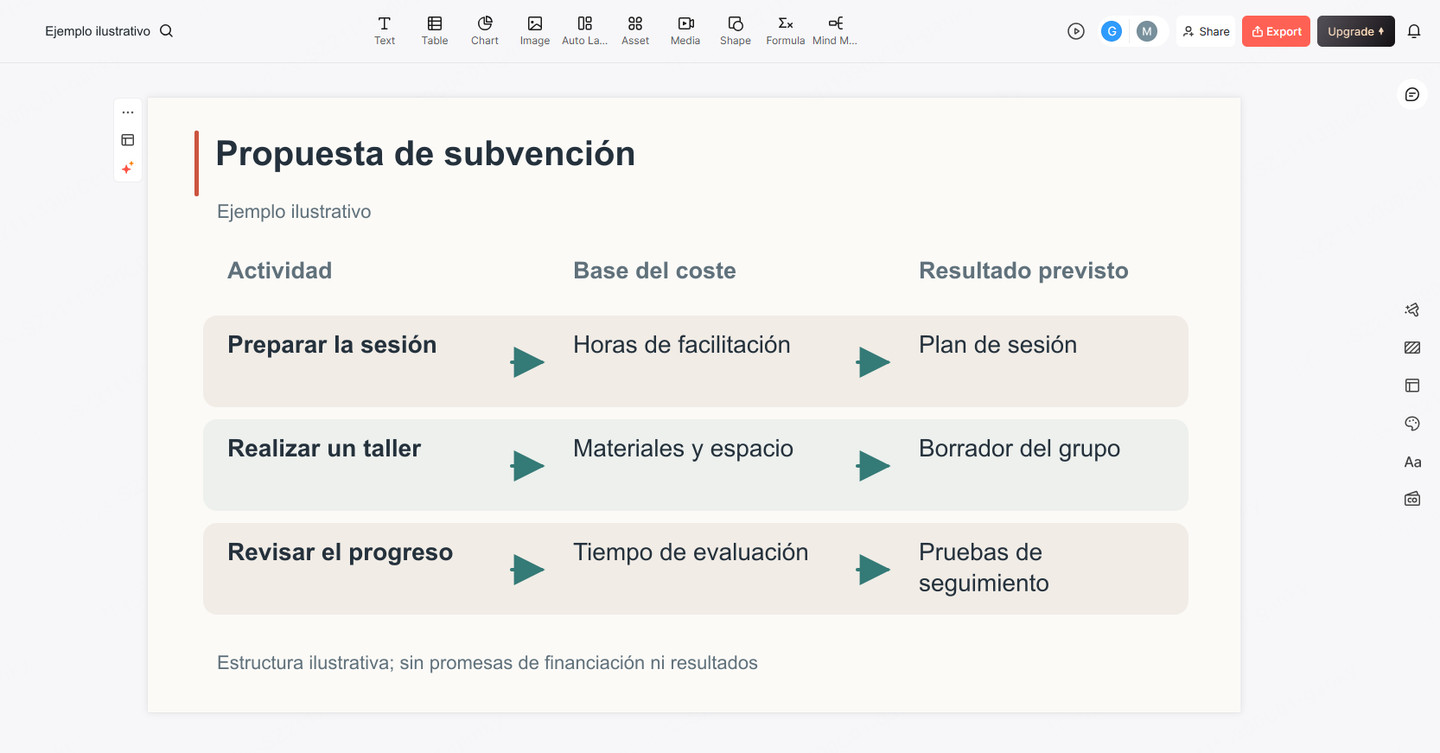Select arrow after 'Preparar la sesión'
Viewport: 1440px width, 753px height.
click(x=527, y=362)
